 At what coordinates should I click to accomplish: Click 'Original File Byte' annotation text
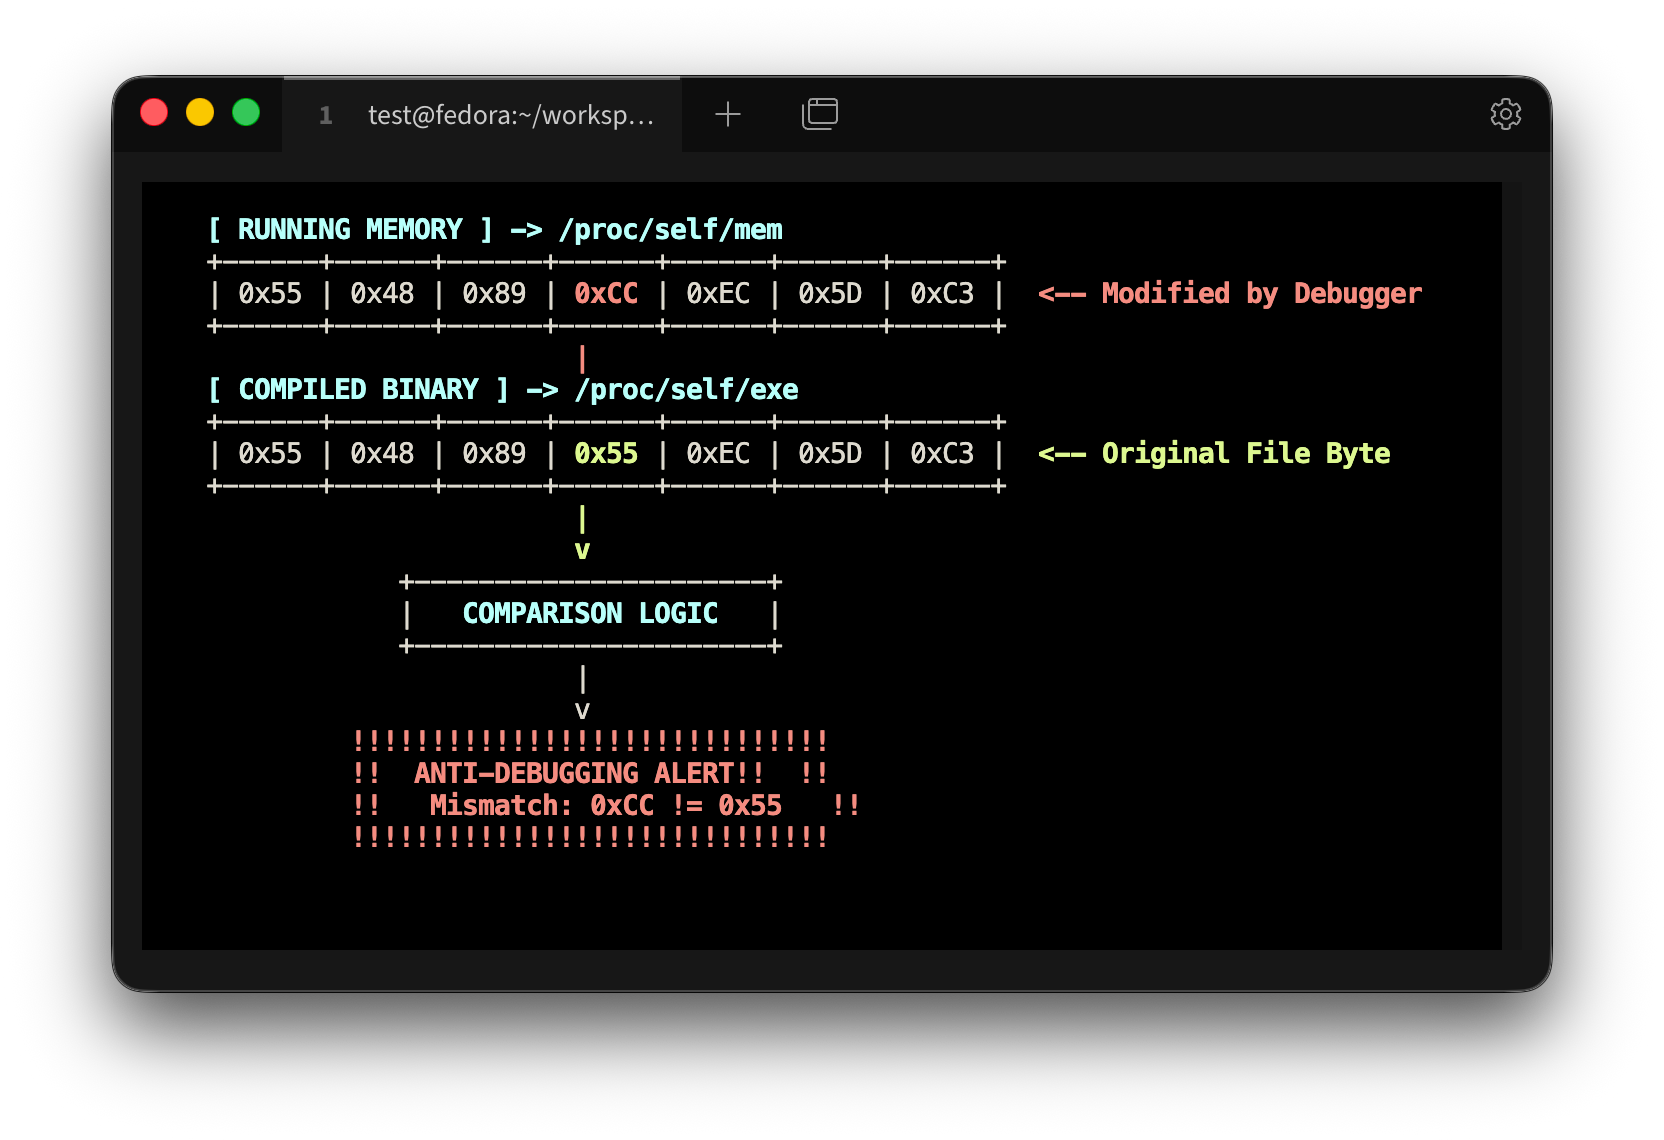1246,454
